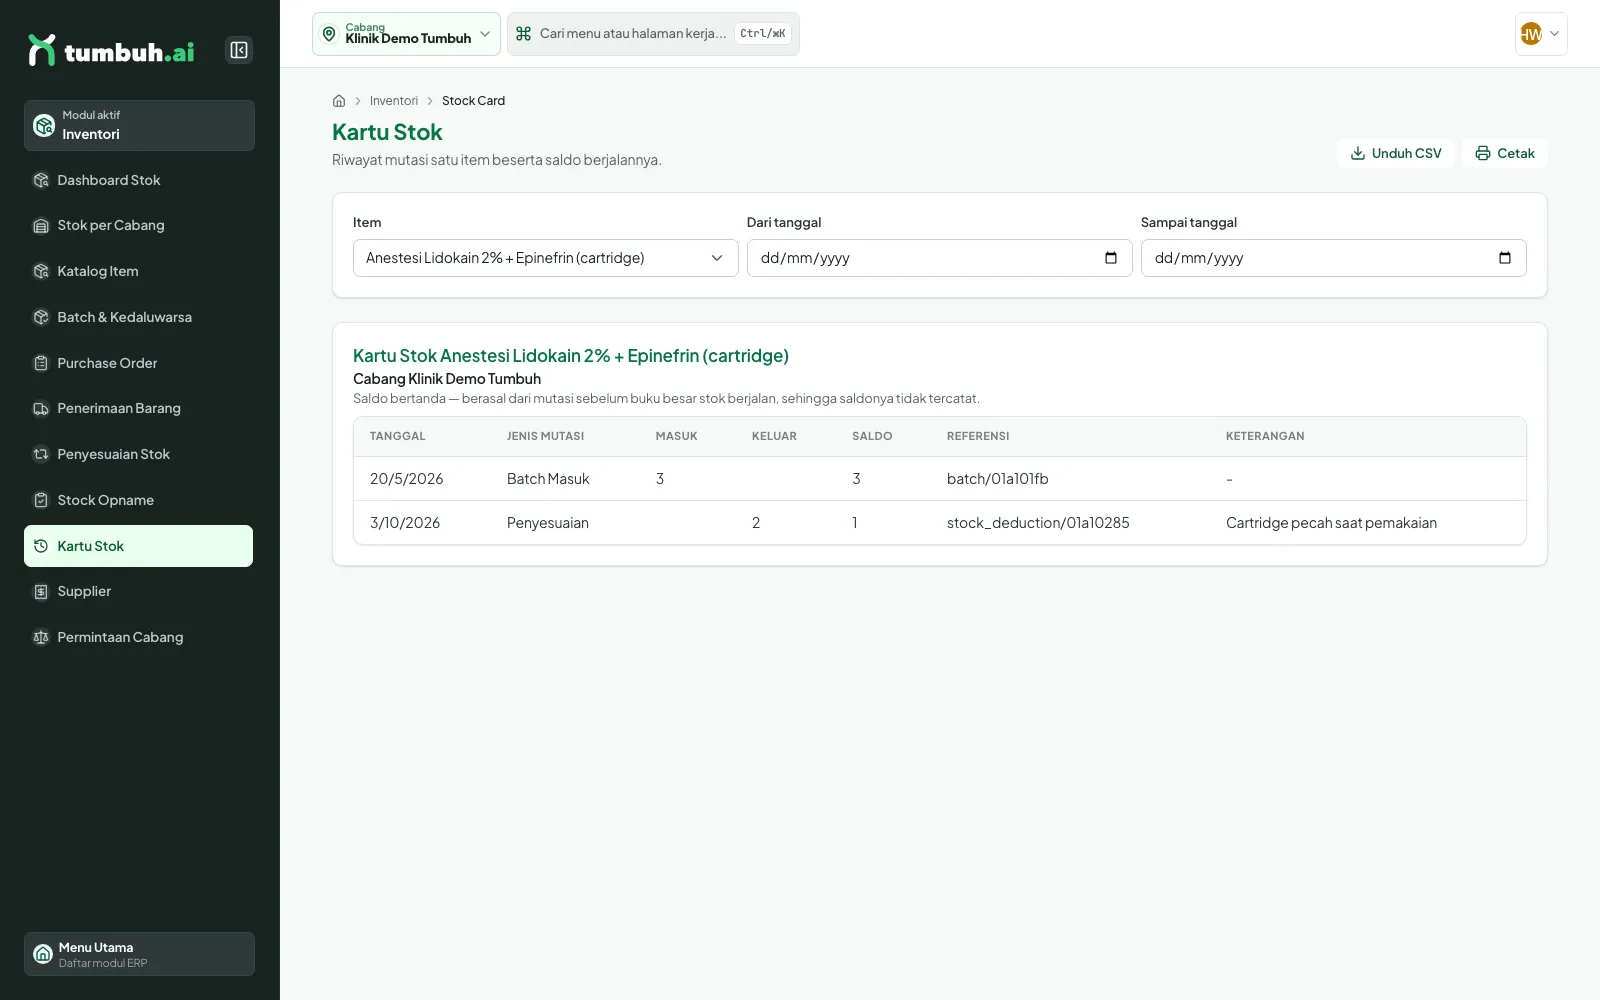Open Dashboard Stok menu
This screenshot has height=1000, width=1600.
pyautogui.click(x=139, y=180)
